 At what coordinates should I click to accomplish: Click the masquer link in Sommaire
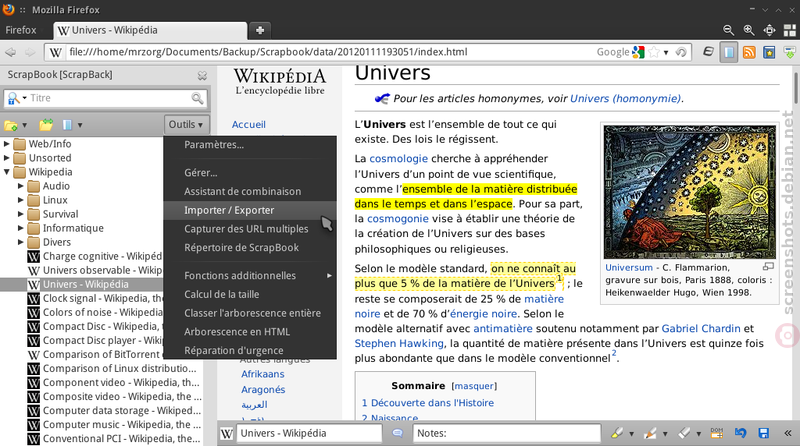click(x=474, y=386)
